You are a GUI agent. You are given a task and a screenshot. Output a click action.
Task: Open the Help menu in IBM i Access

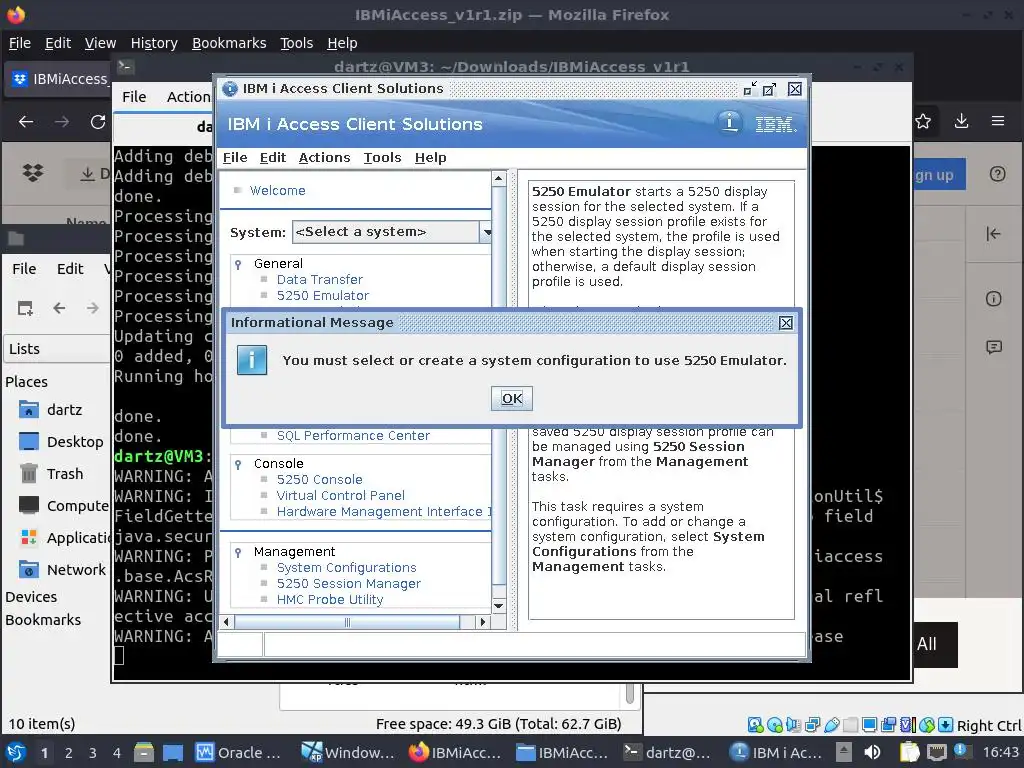click(x=430, y=157)
